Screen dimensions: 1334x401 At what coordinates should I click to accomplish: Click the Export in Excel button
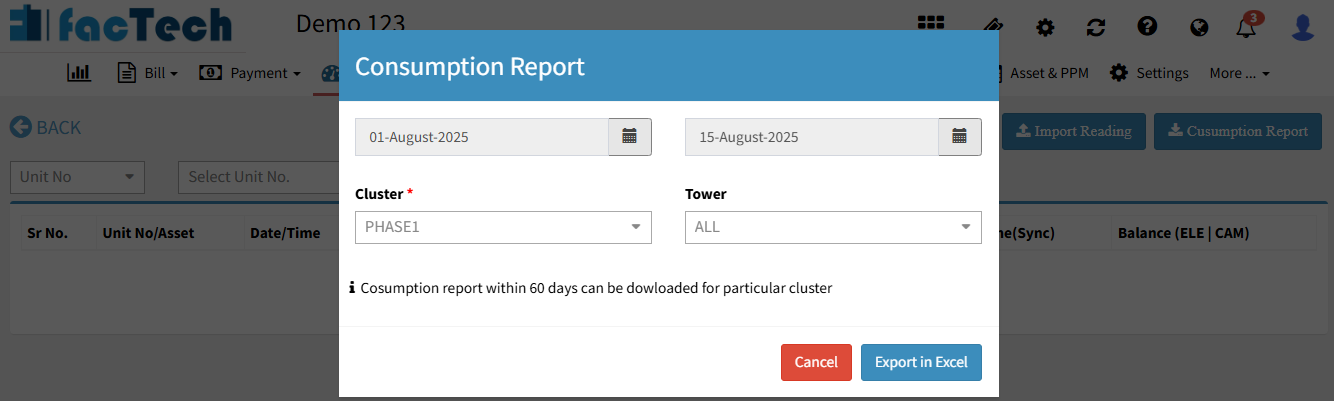point(921,362)
